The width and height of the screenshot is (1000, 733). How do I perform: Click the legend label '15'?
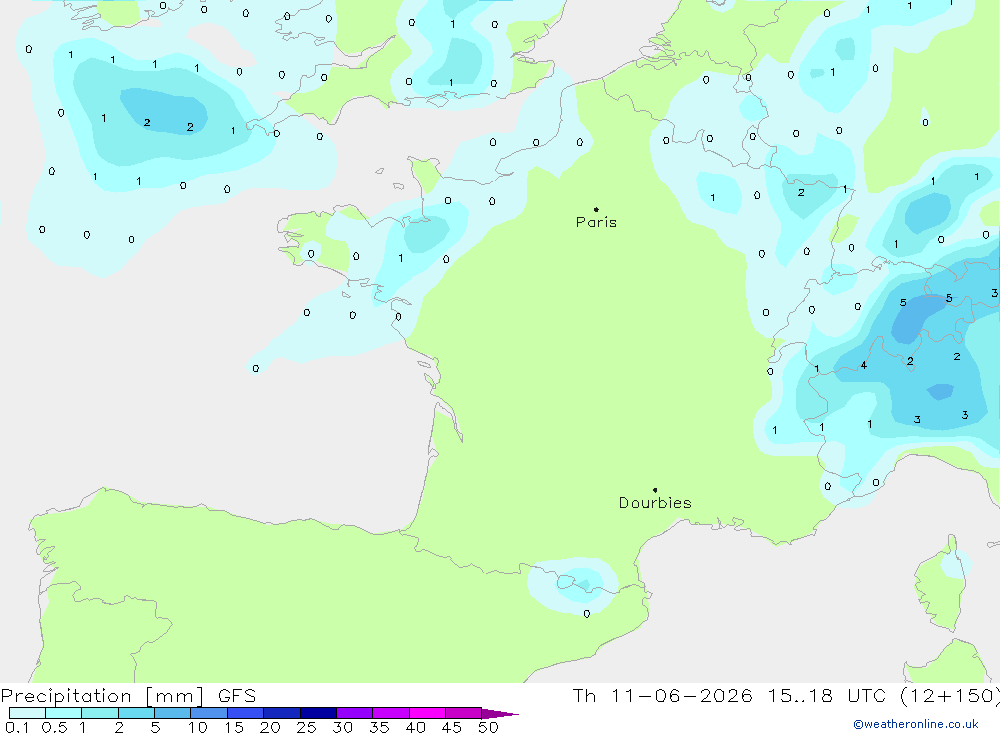234,727
